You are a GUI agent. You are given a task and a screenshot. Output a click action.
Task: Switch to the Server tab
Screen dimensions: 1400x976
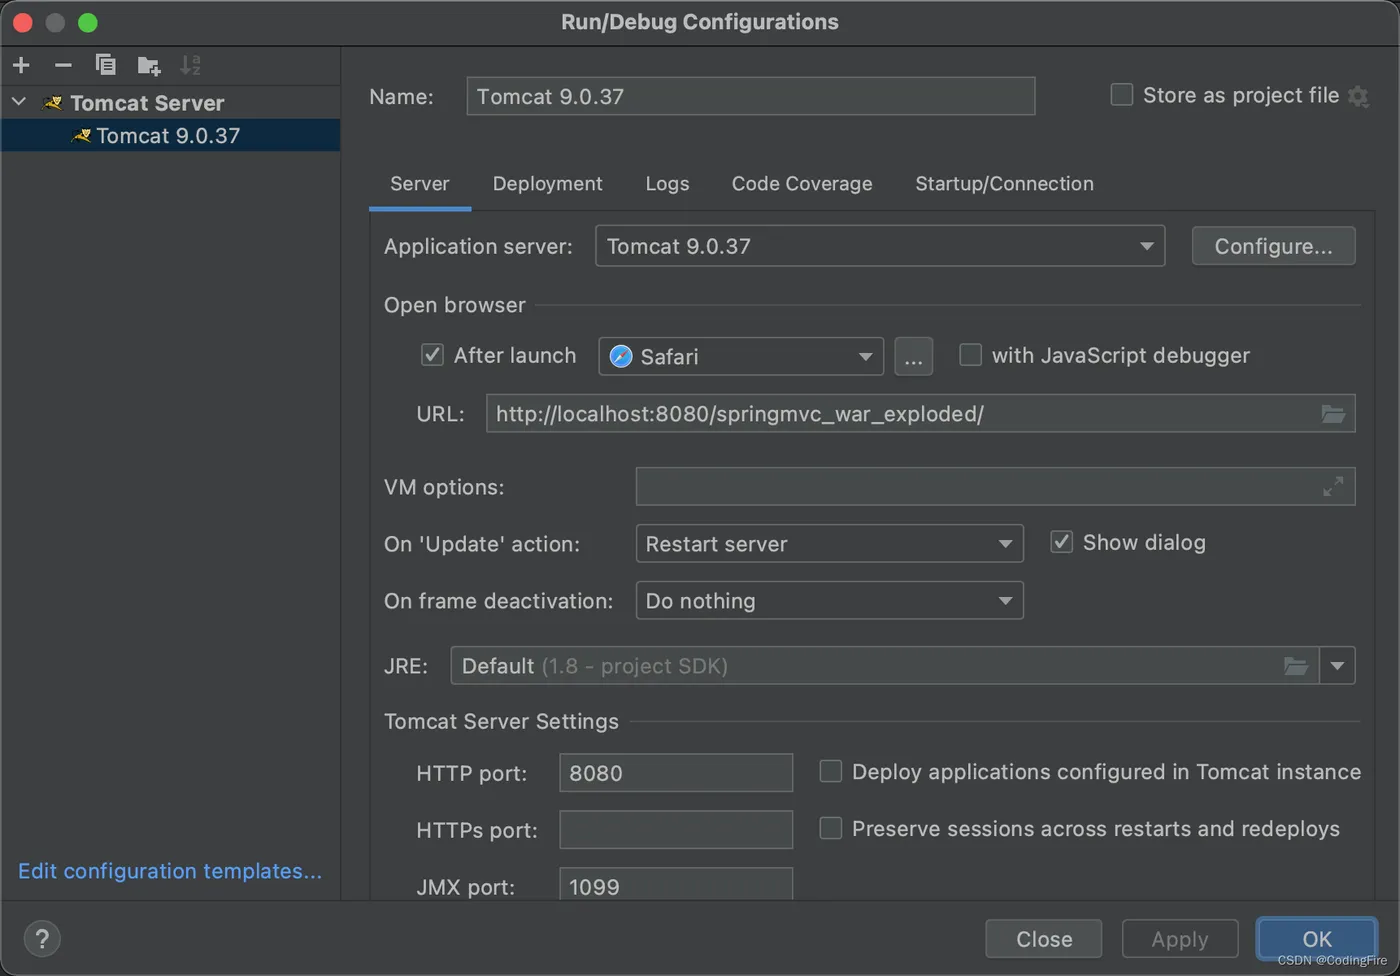(x=420, y=184)
